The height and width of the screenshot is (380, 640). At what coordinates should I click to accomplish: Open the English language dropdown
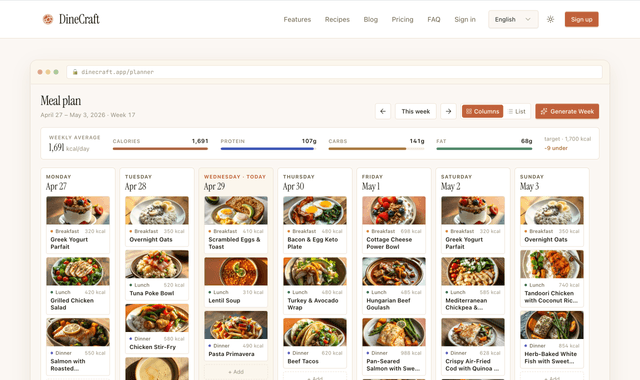click(x=513, y=19)
